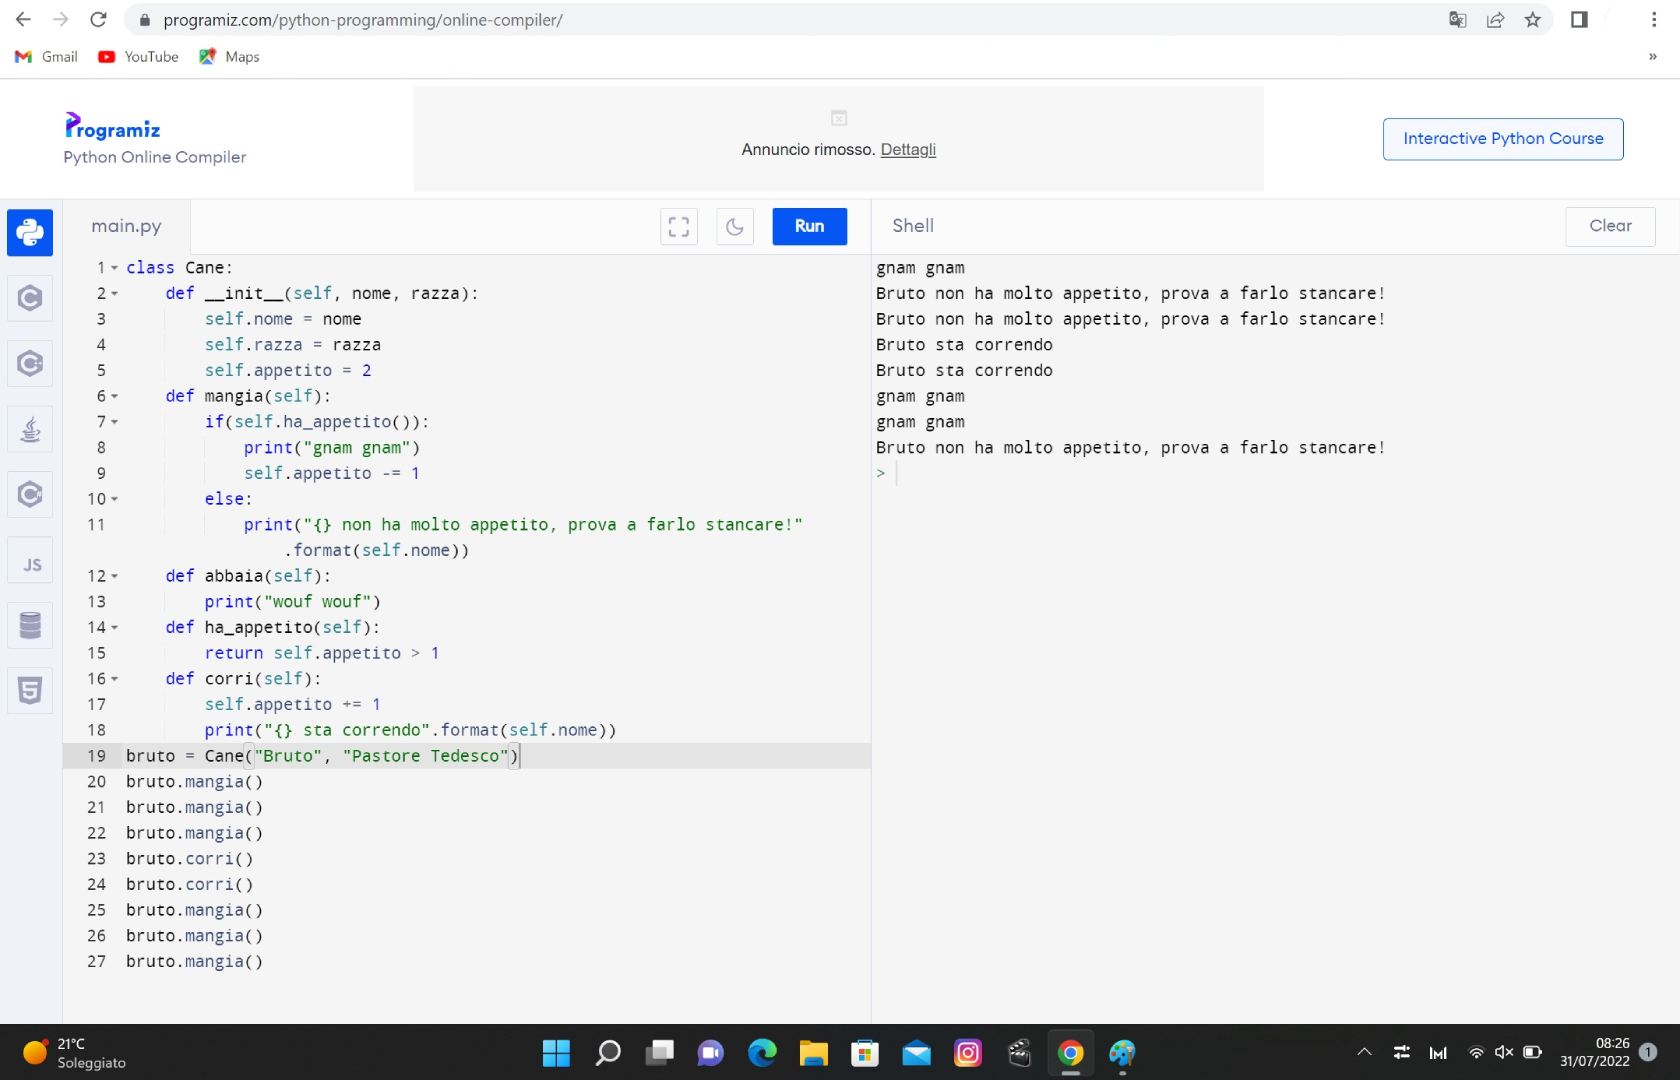Clear the Shell output
1680x1080 pixels.
[x=1609, y=226]
